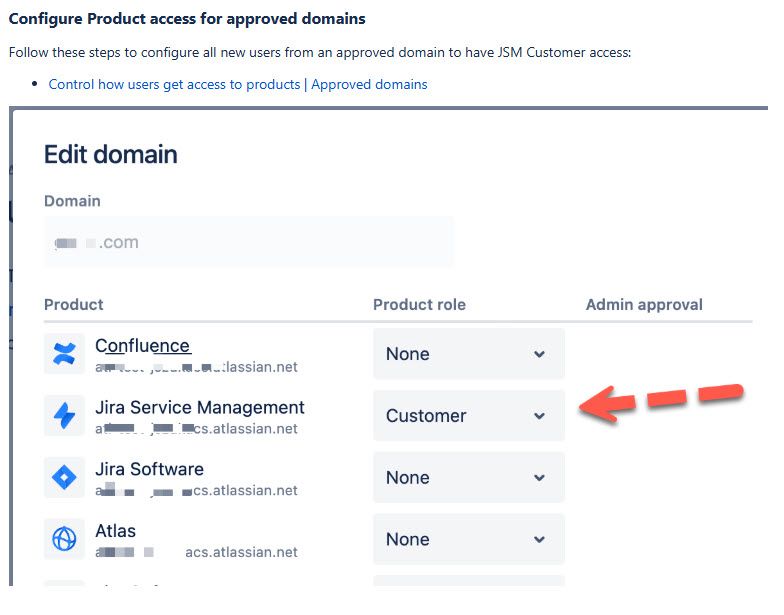Screen dimensions: 784x615
Task: Click the site URL under Atlas
Action: point(196,552)
